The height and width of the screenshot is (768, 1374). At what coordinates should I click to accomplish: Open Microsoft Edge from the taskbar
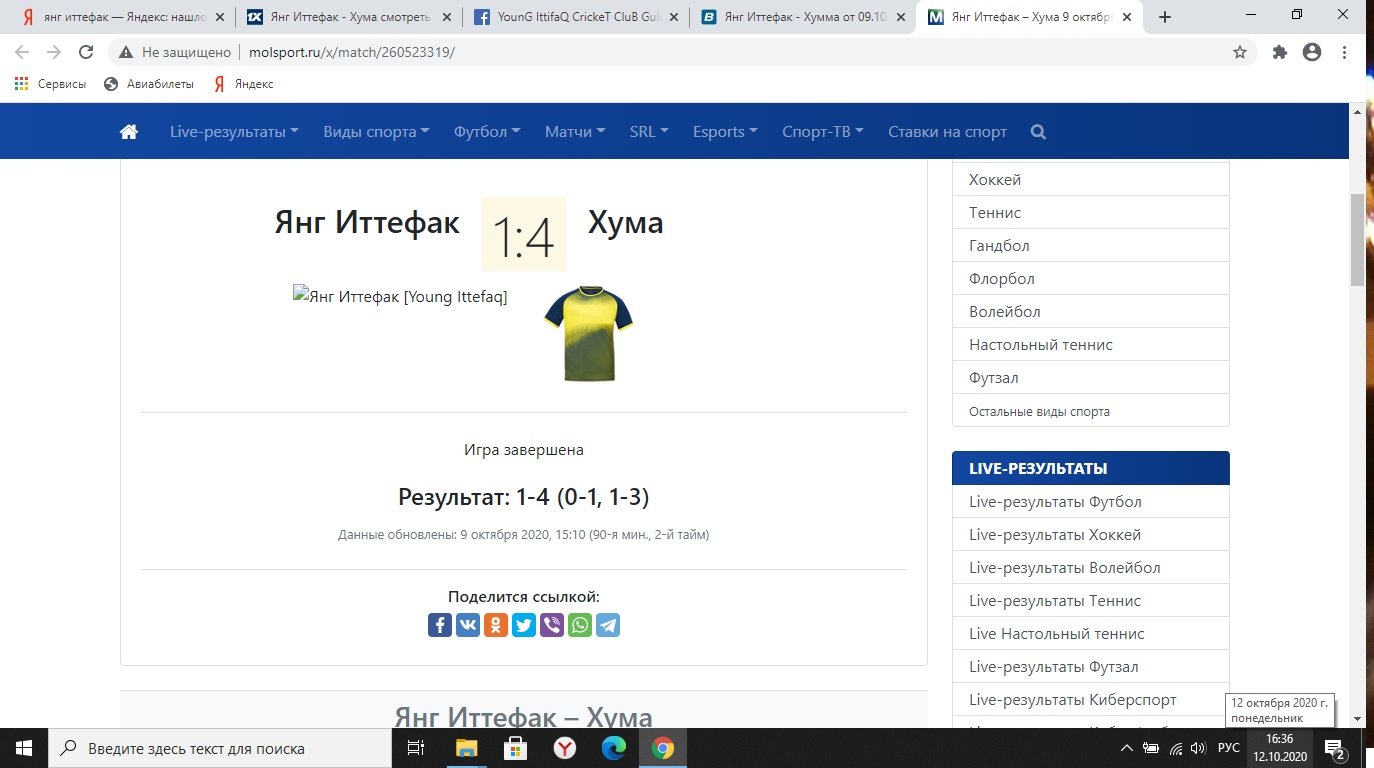click(x=614, y=748)
